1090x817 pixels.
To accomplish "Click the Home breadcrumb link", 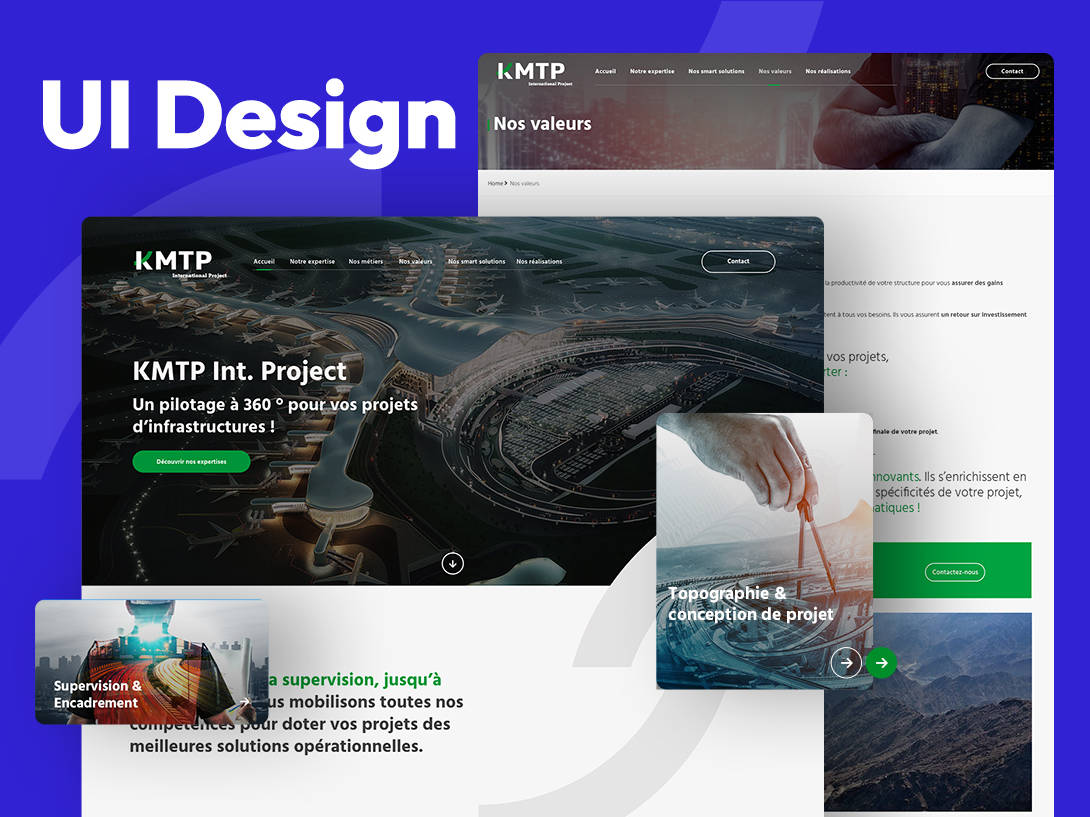I will pyautogui.click(x=495, y=184).
